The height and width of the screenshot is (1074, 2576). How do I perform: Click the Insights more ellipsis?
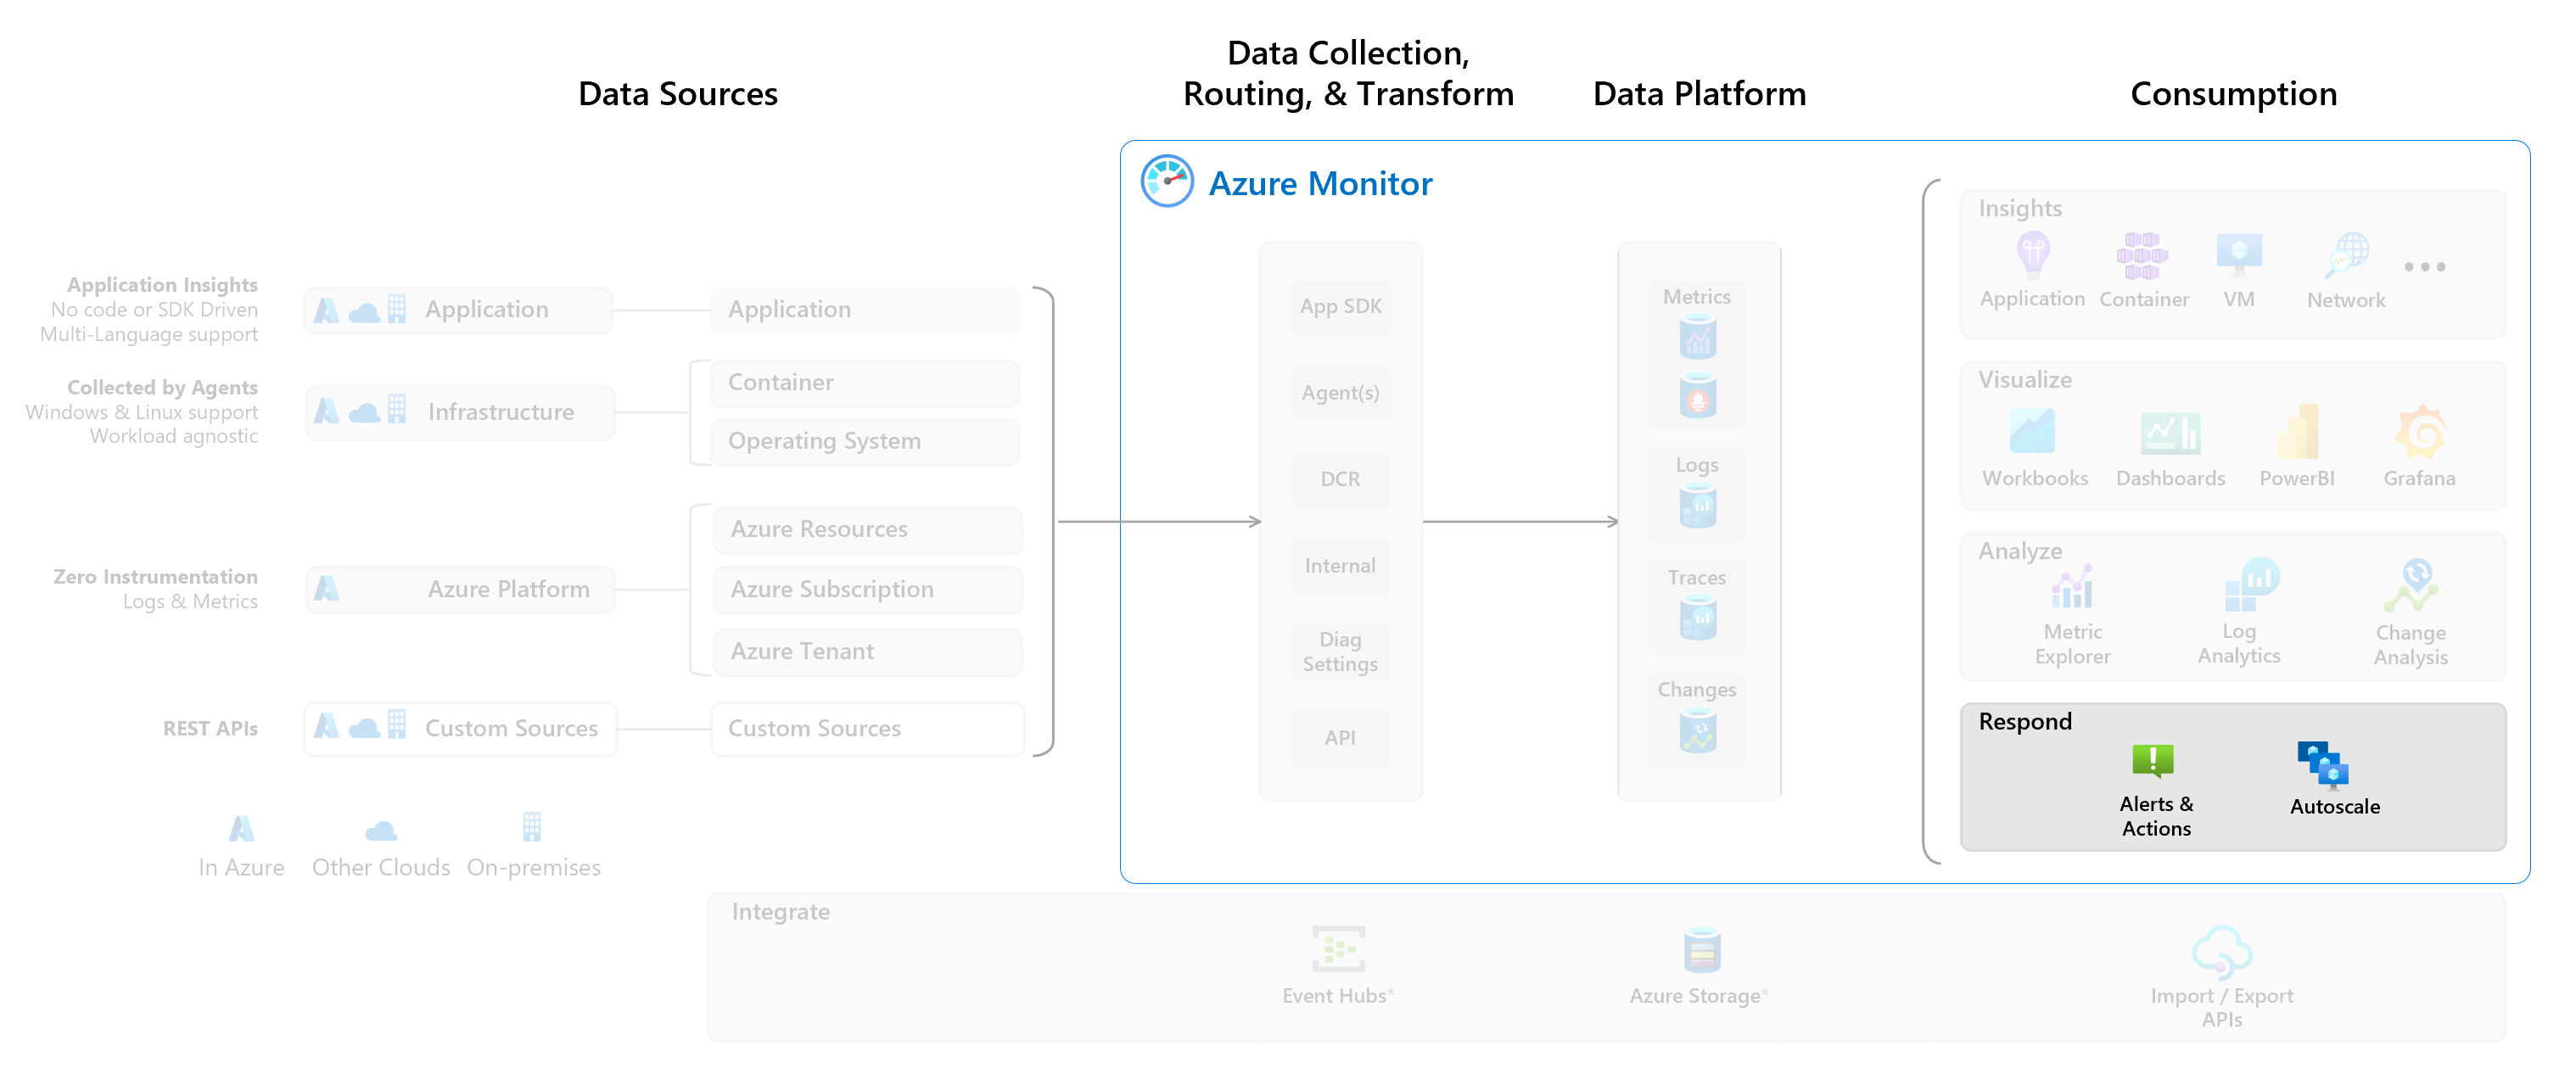click(x=2425, y=267)
